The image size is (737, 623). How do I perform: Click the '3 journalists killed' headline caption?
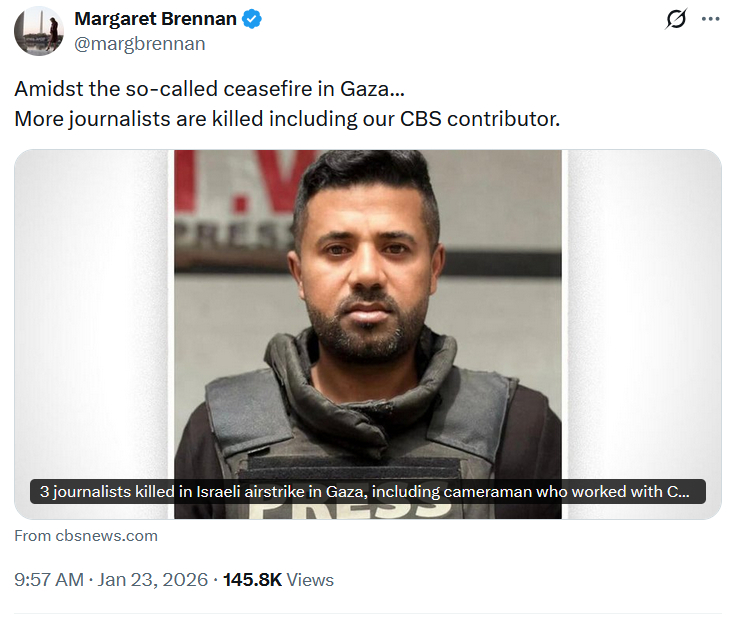(x=365, y=491)
